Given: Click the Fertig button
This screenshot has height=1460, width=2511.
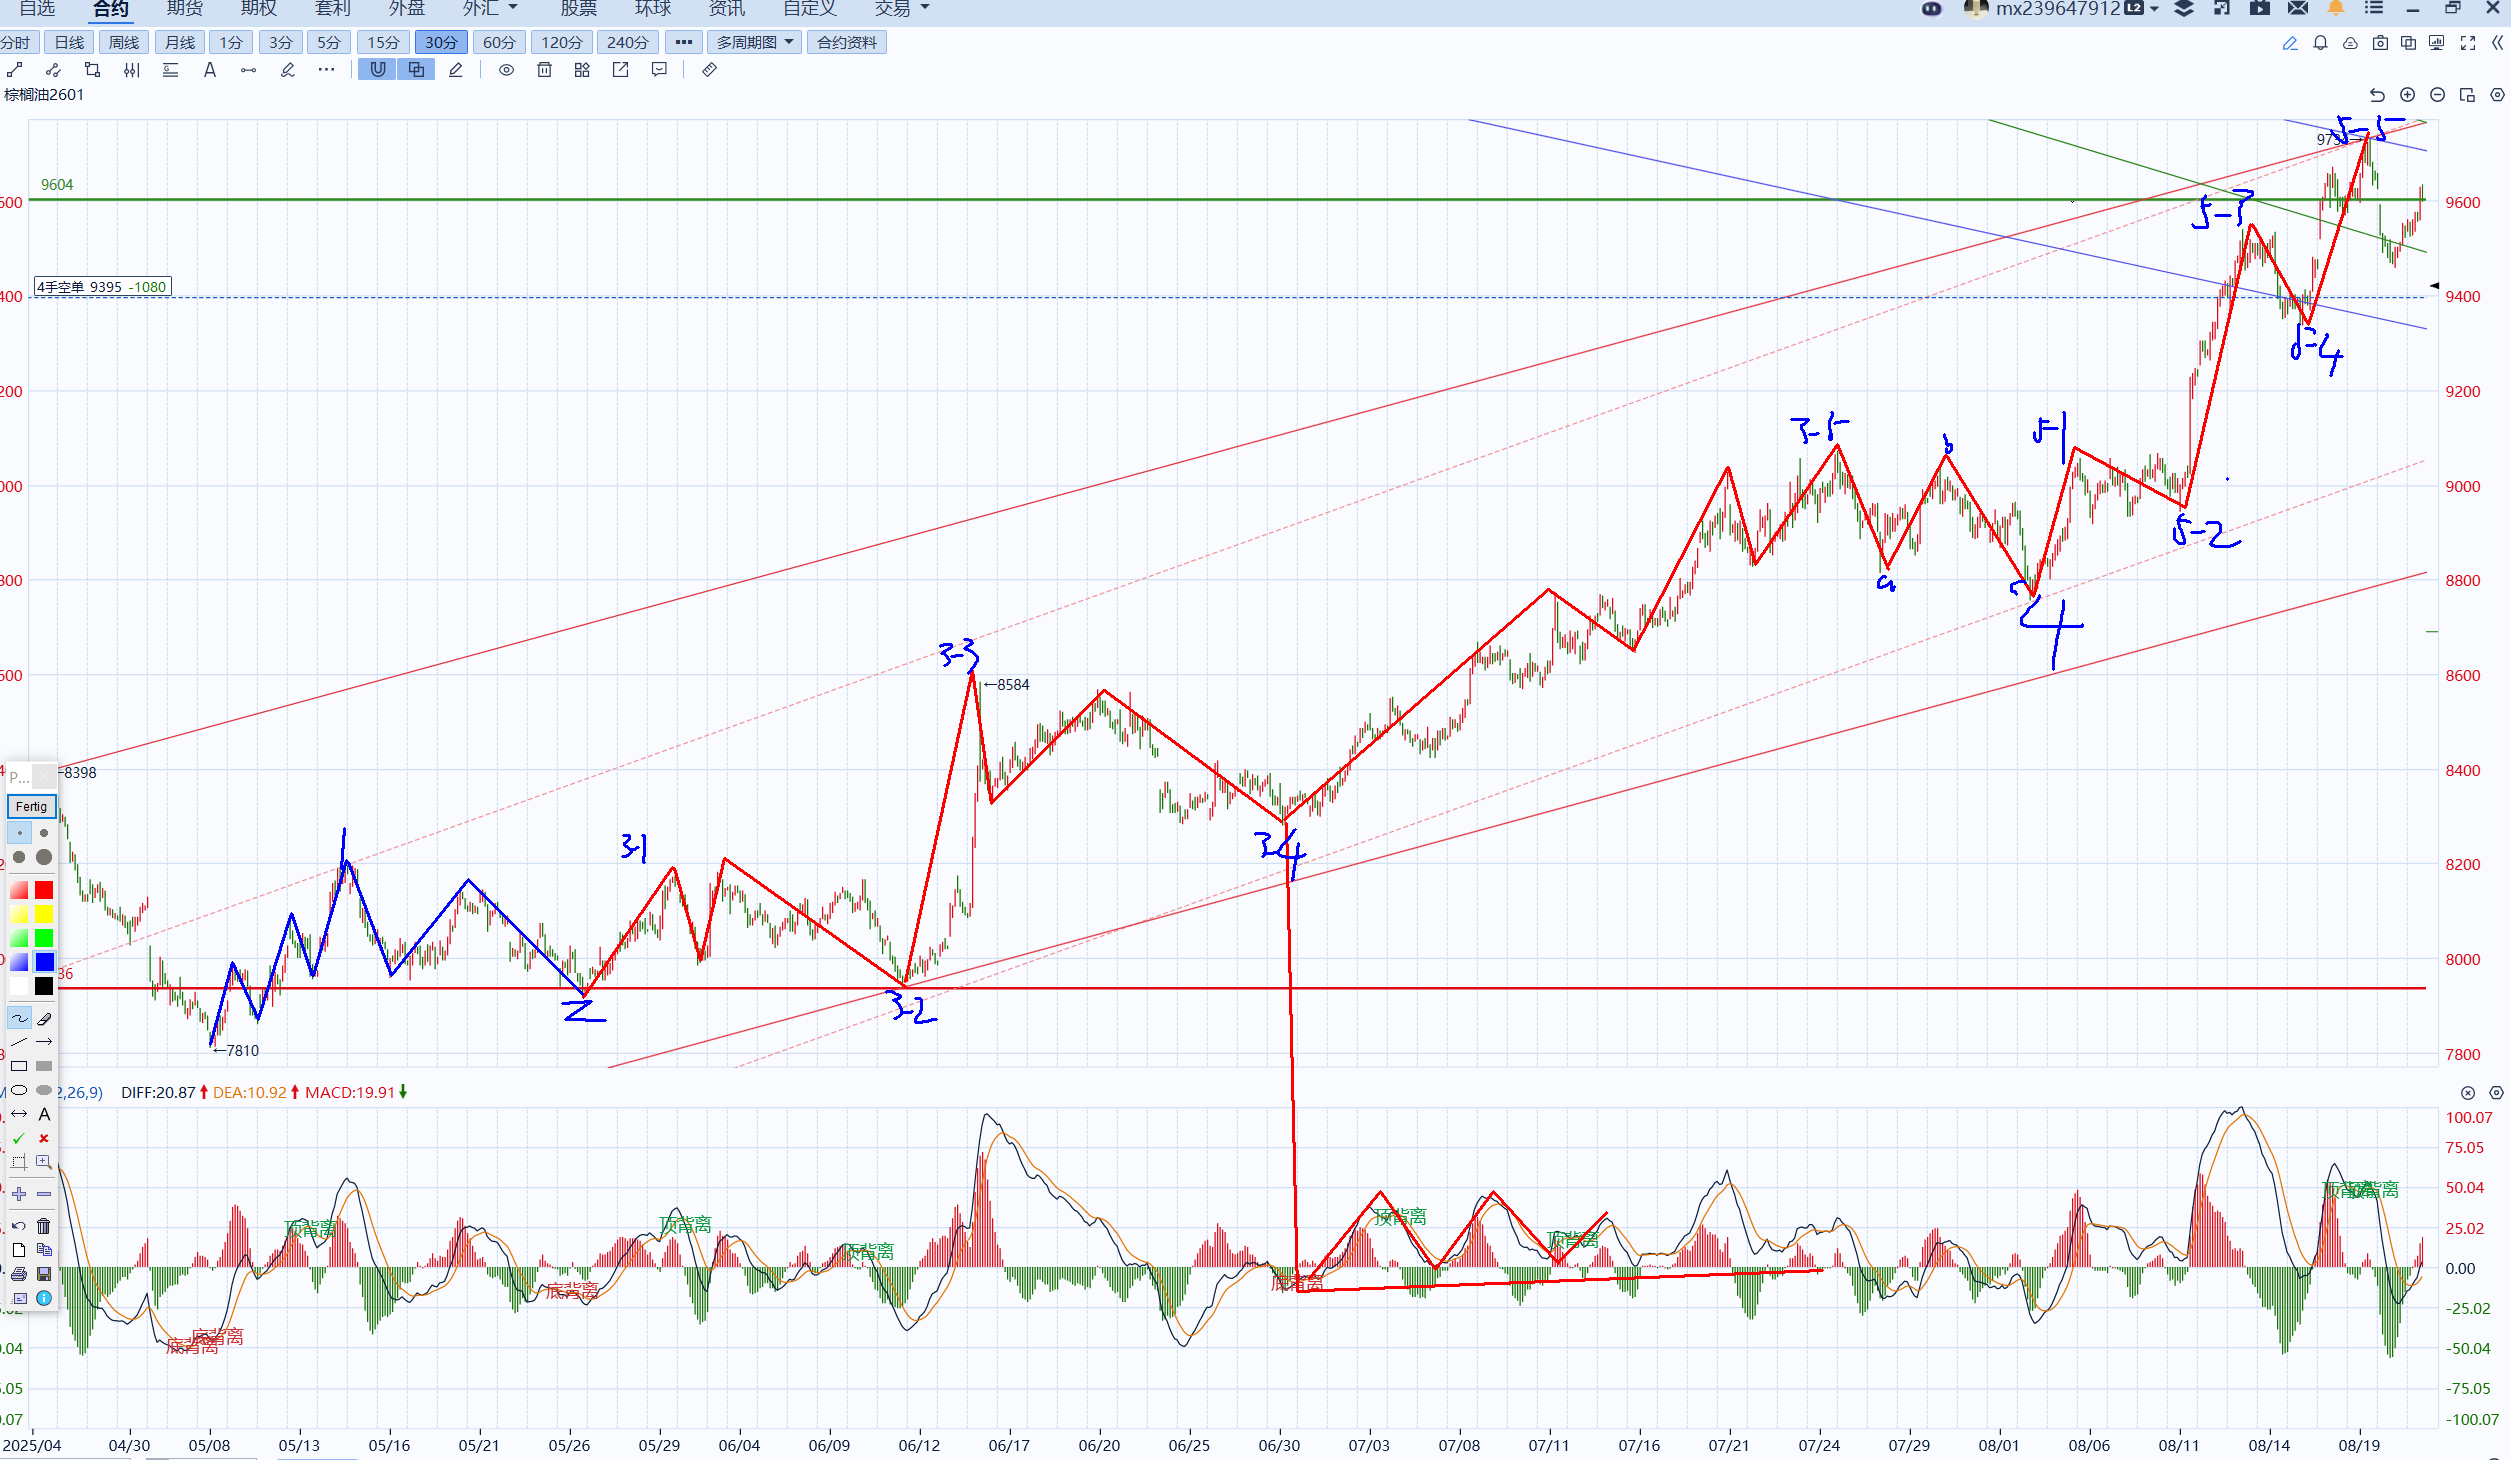Looking at the screenshot, I should click(x=31, y=806).
